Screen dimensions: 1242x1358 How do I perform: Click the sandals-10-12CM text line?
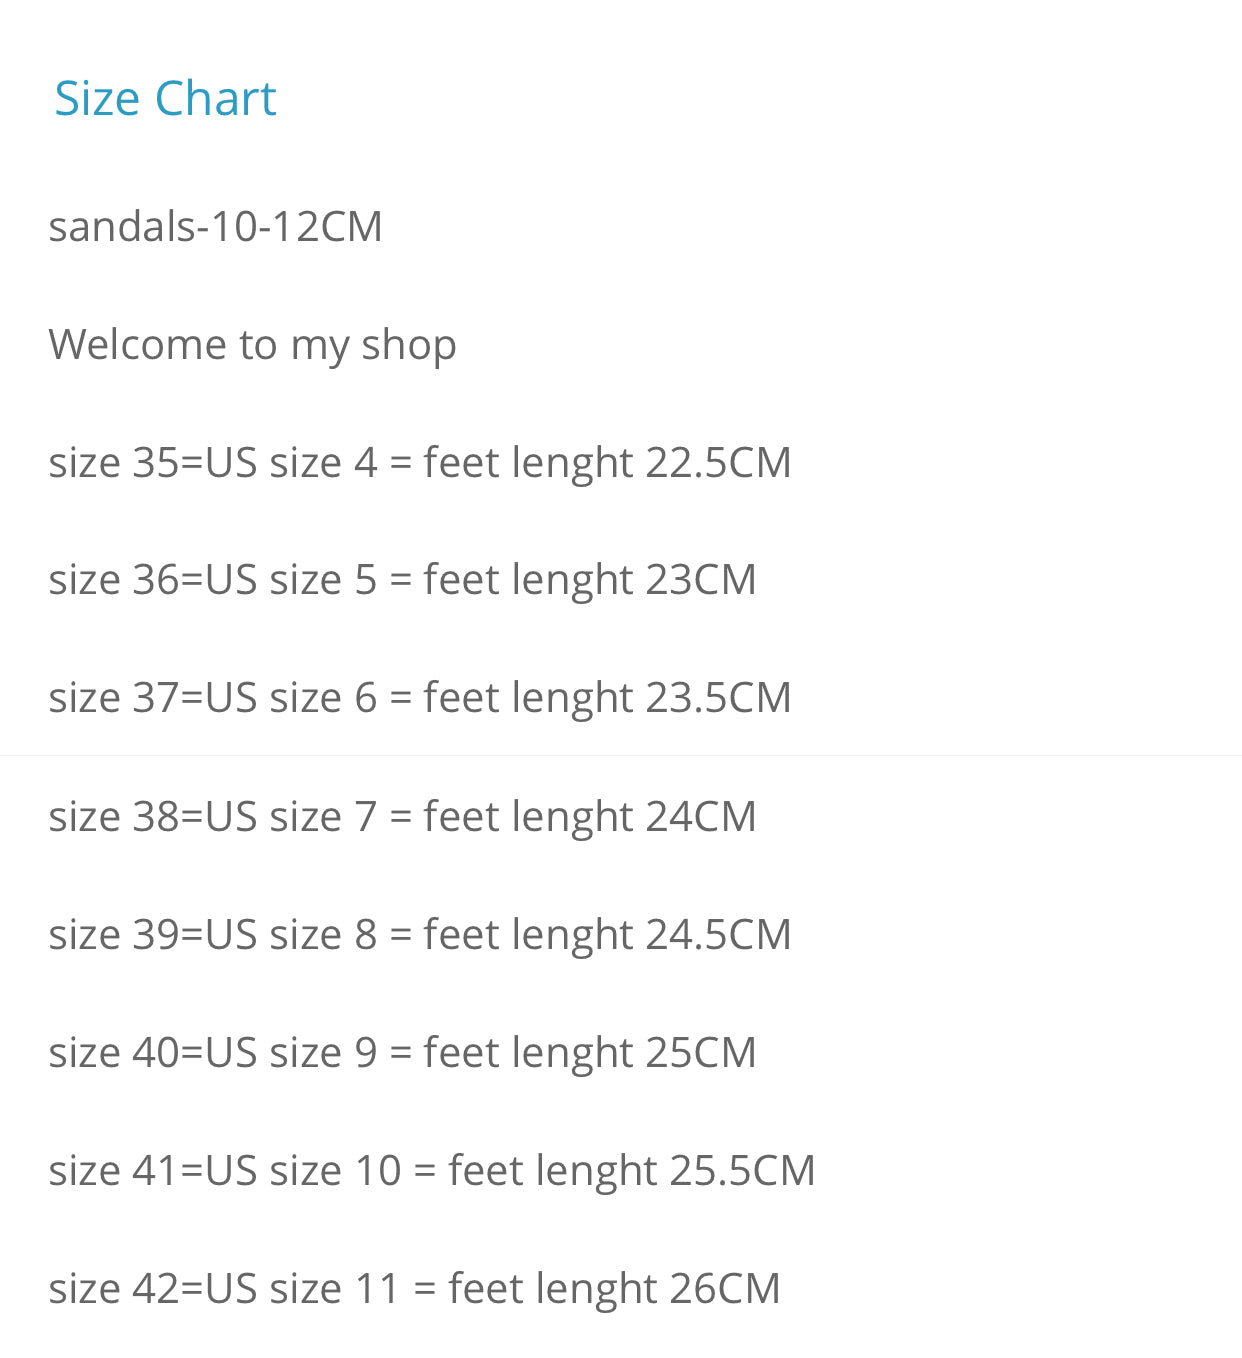215,226
